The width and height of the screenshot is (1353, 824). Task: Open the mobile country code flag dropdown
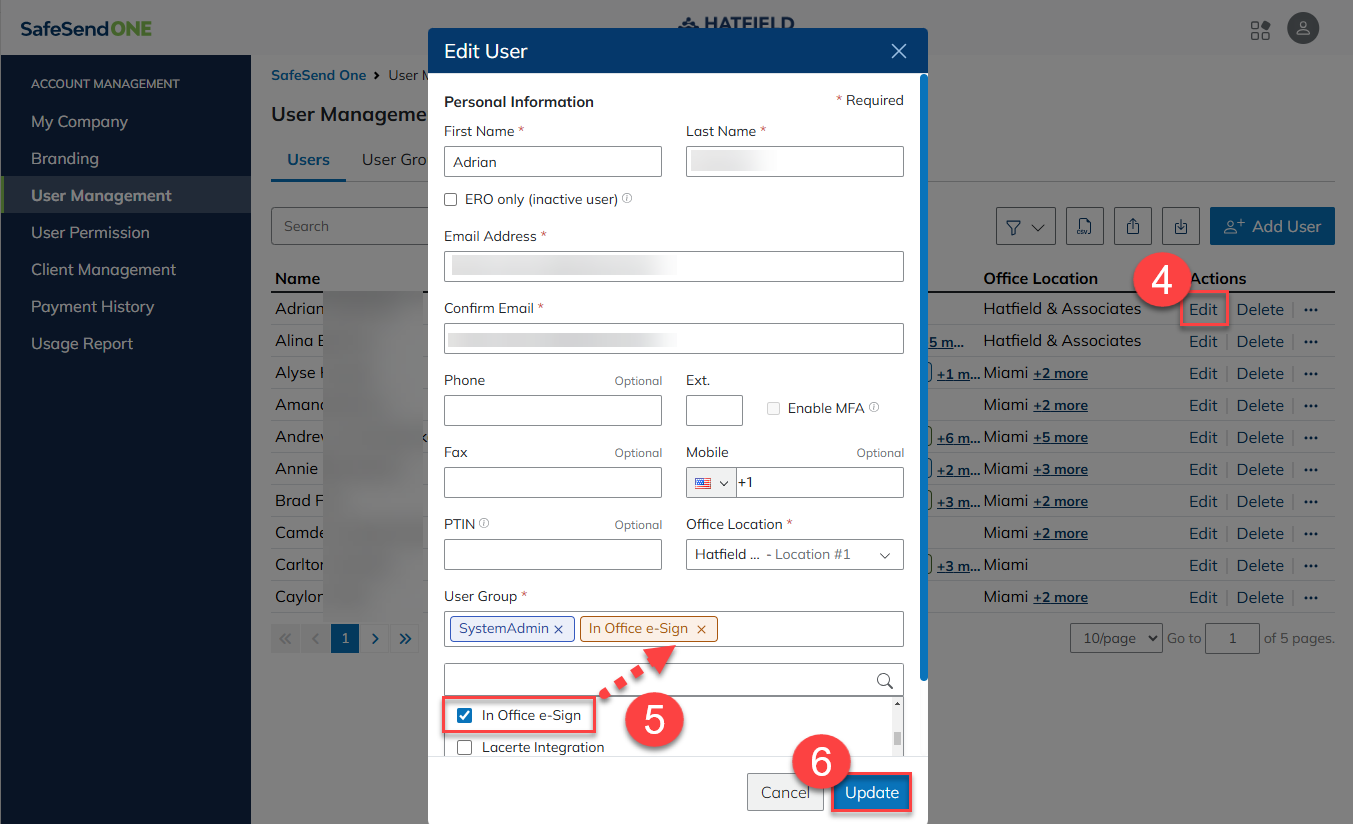(x=711, y=483)
